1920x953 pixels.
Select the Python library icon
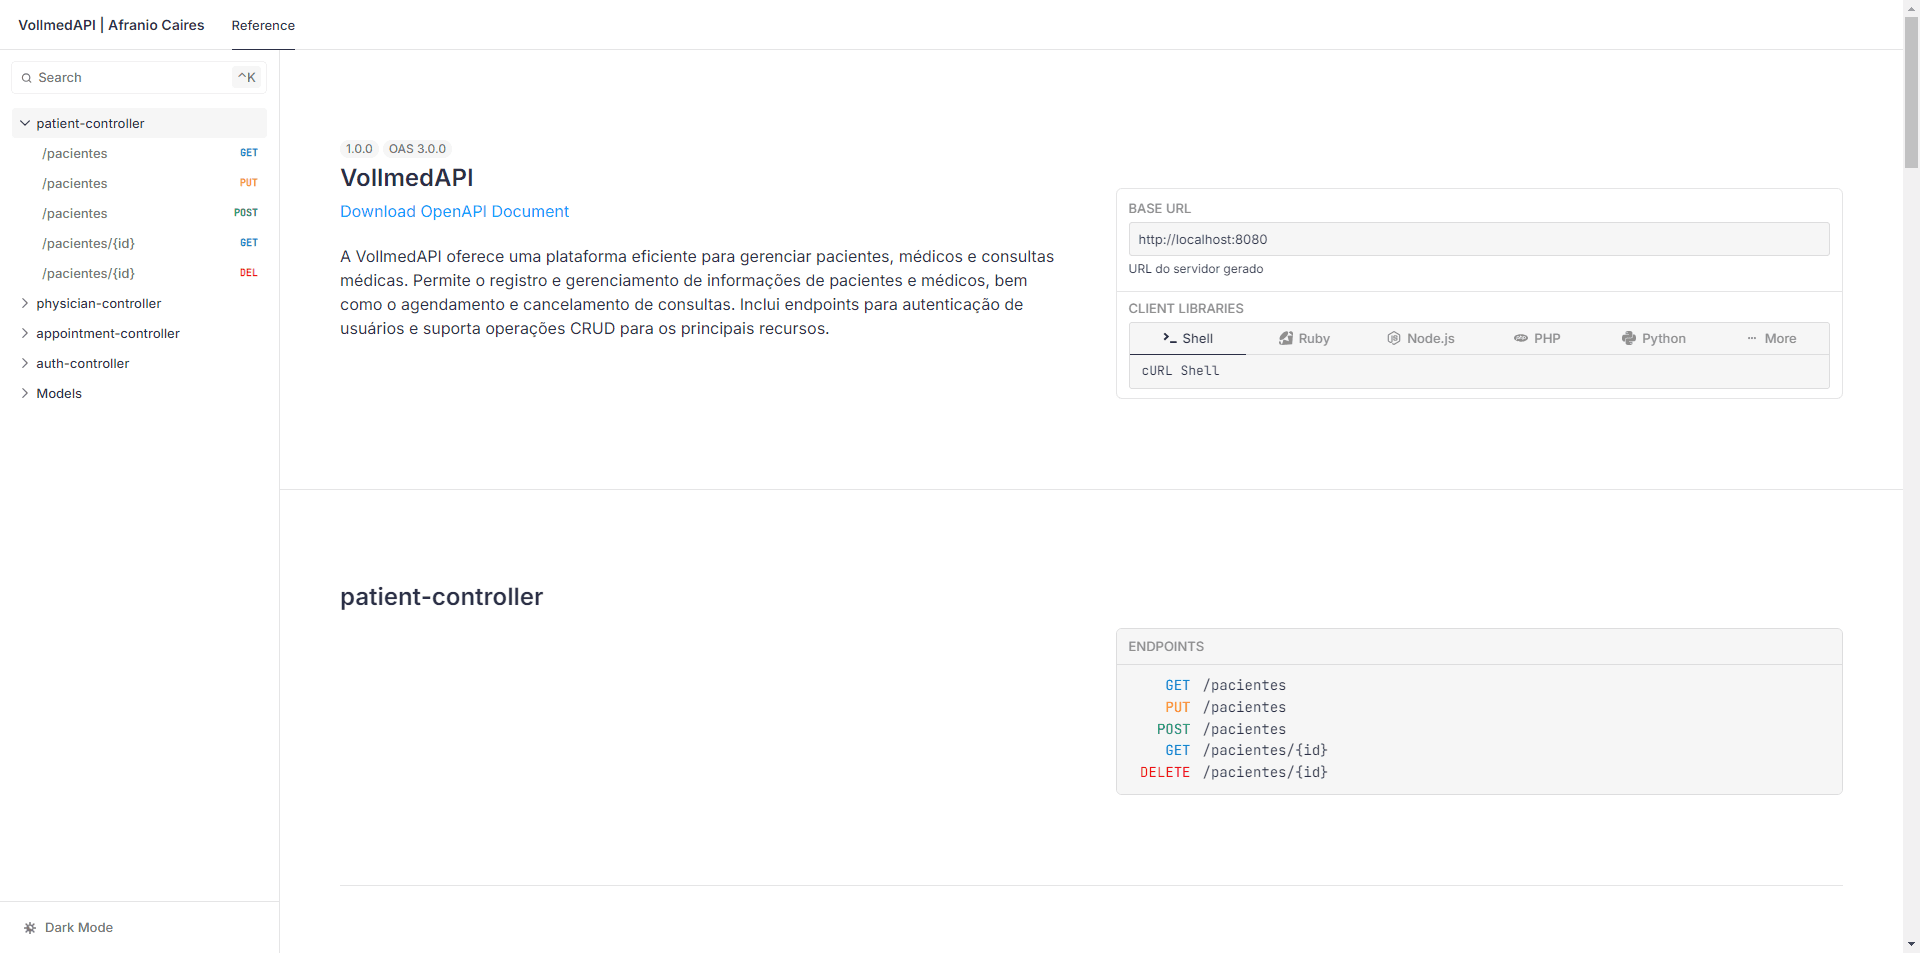(1629, 339)
